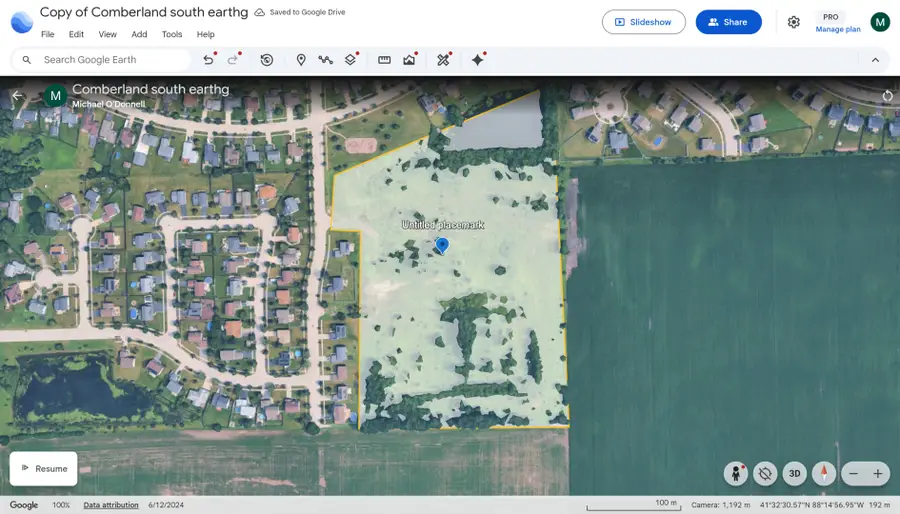This screenshot has height=514, width=900.
Task: Expand the Add menu dropdown
Action: click(x=139, y=34)
